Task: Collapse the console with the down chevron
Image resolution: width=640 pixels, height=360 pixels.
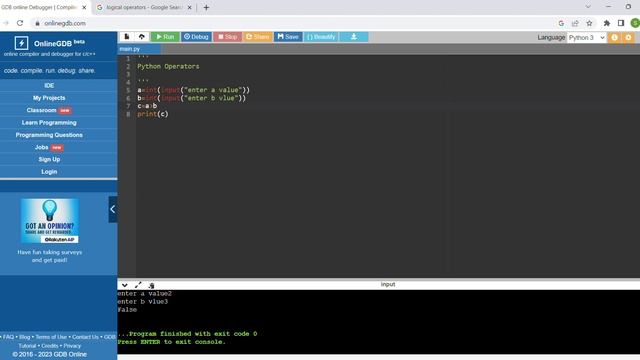Action: [x=124, y=285]
